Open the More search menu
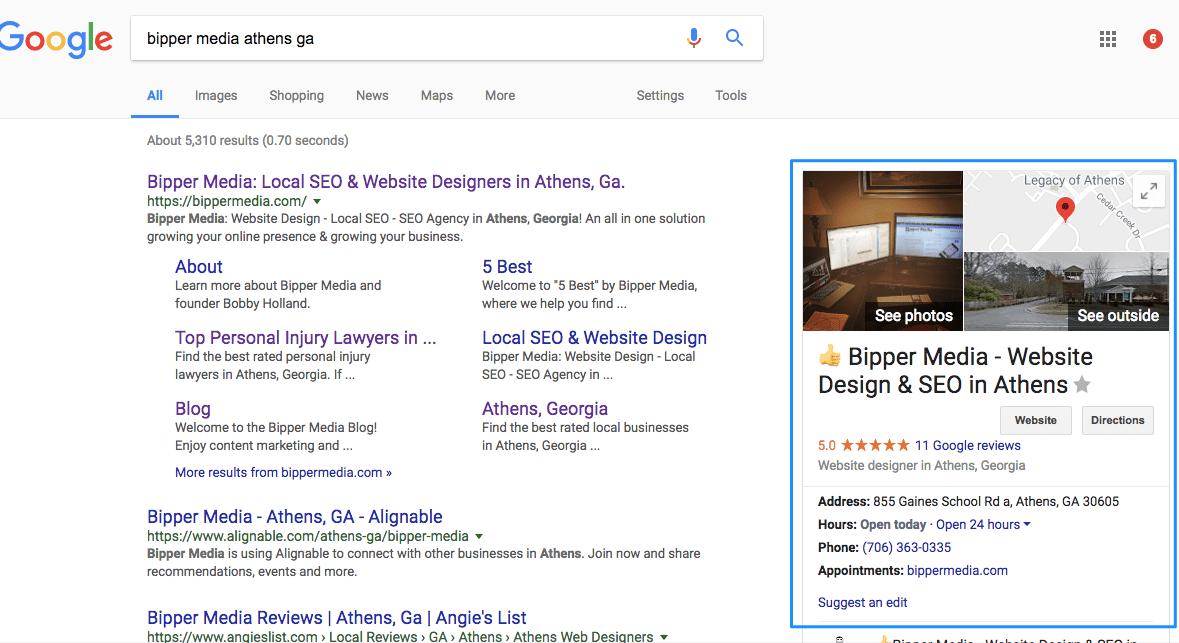 (x=500, y=96)
